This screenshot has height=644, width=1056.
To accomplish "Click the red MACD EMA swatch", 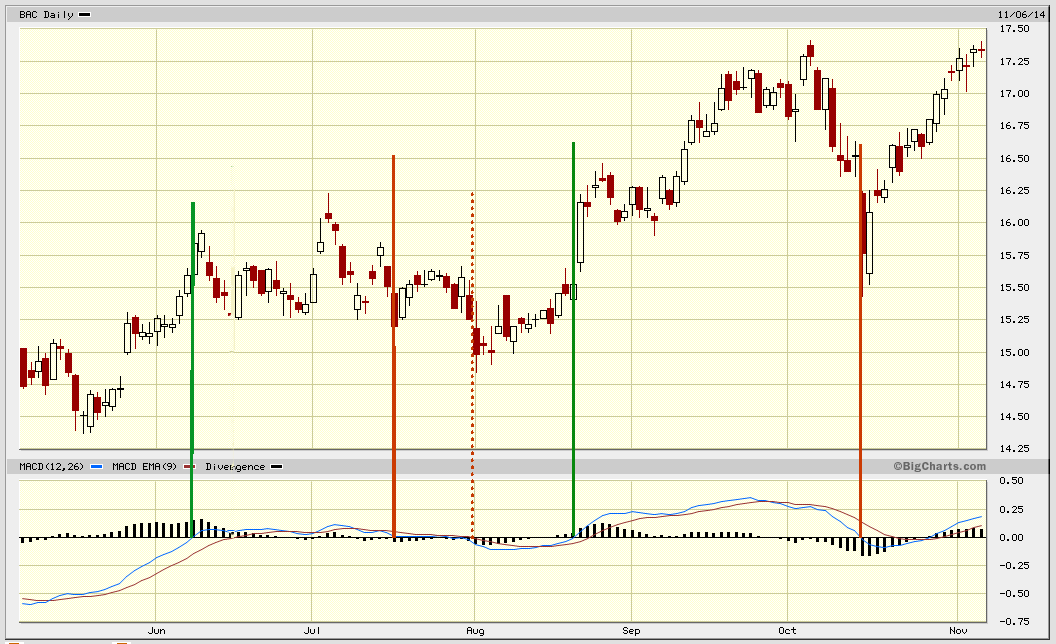I will point(189,466).
